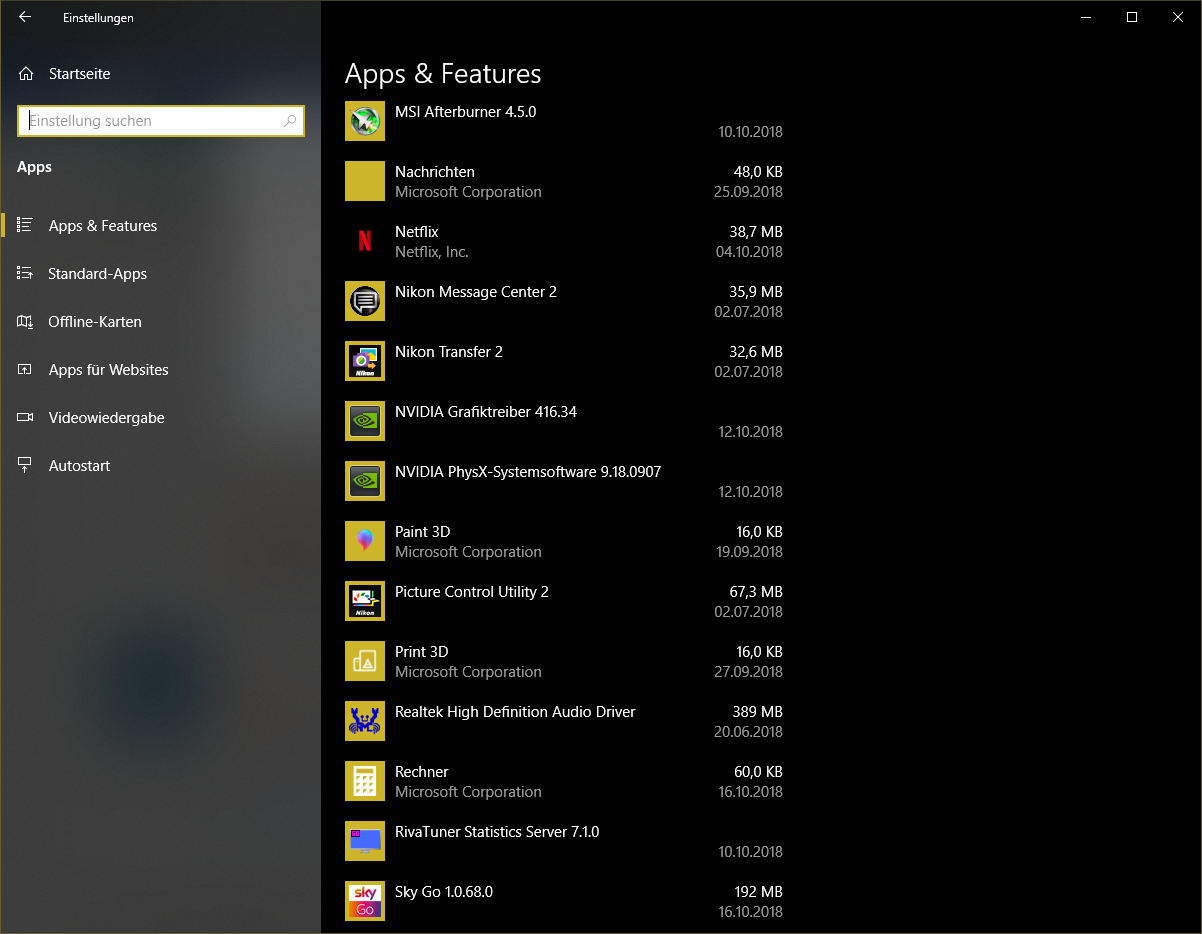Go to Offline-Karten settings
The image size is (1202, 934).
click(x=160, y=322)
